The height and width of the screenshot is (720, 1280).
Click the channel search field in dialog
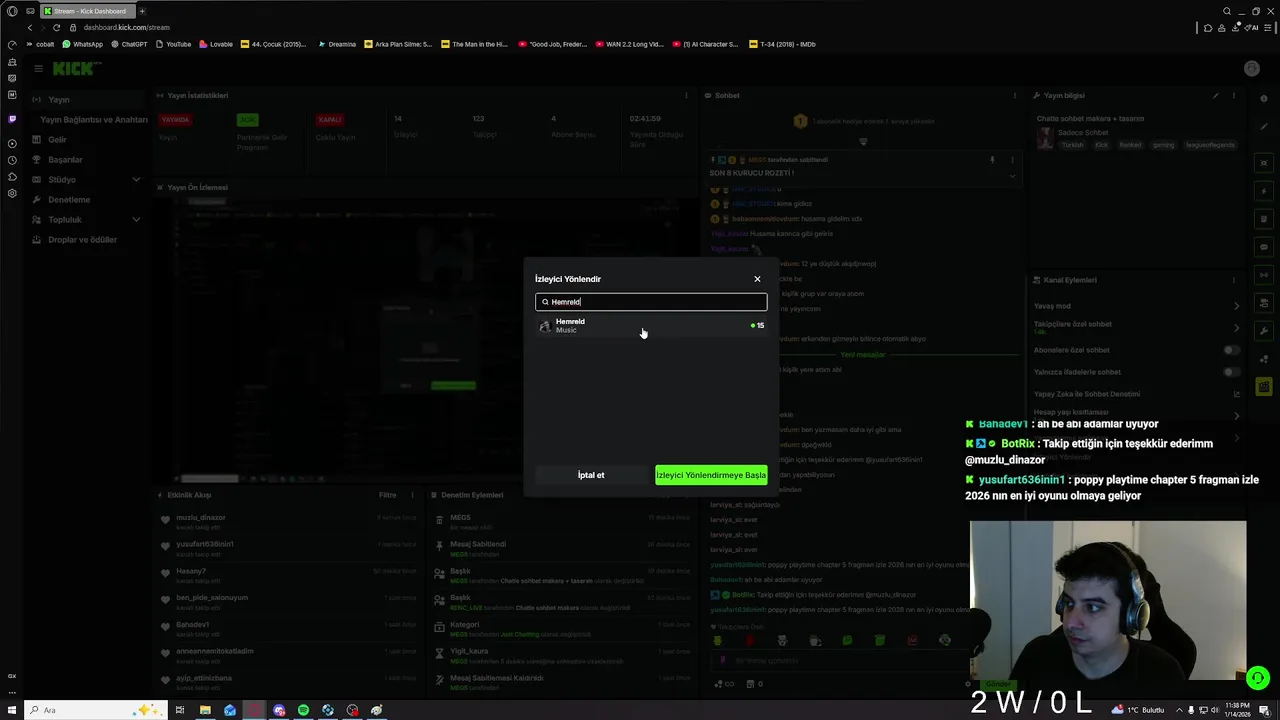651,302
